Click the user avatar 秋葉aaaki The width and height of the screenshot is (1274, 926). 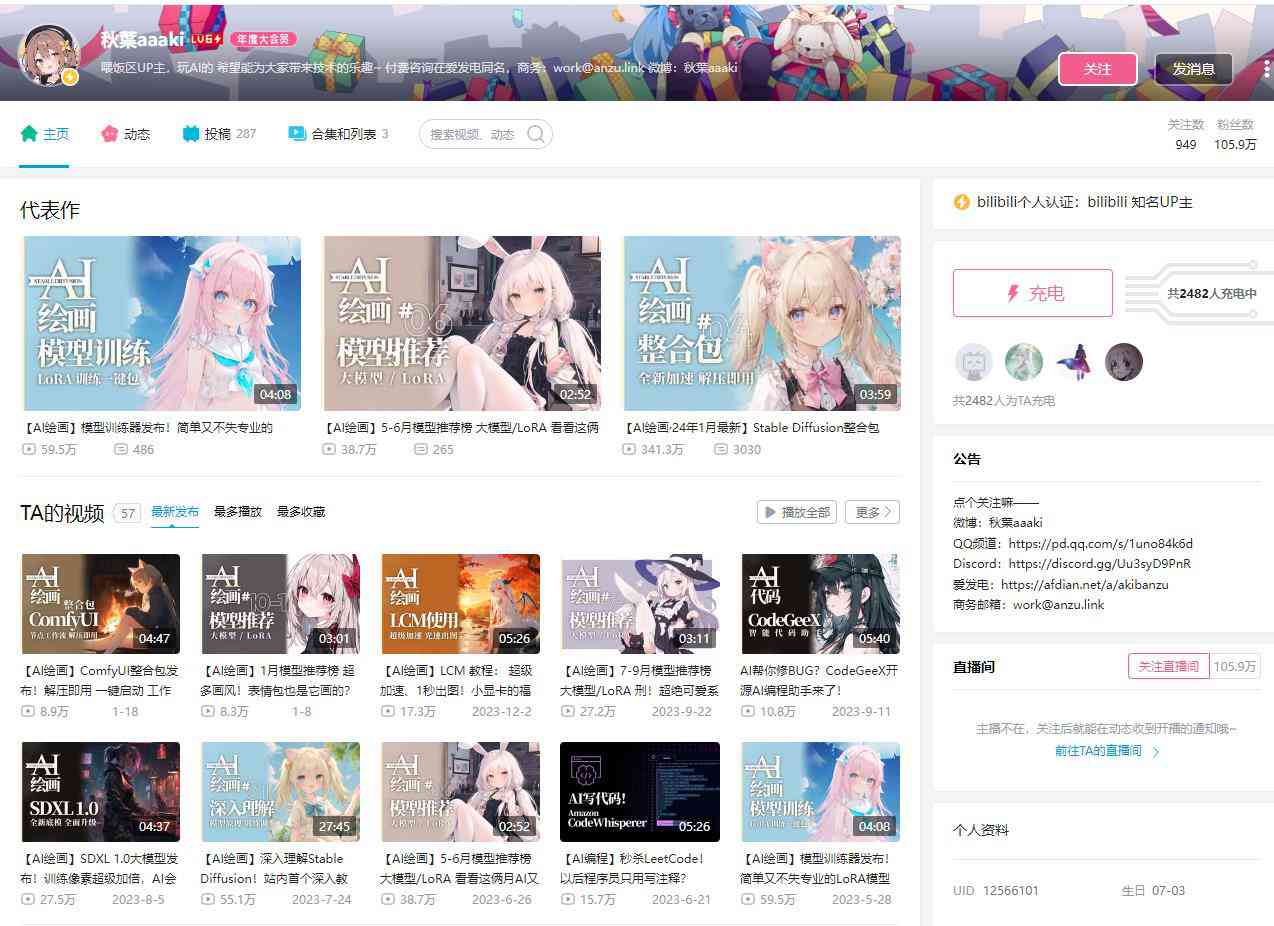tap(50, 54)
